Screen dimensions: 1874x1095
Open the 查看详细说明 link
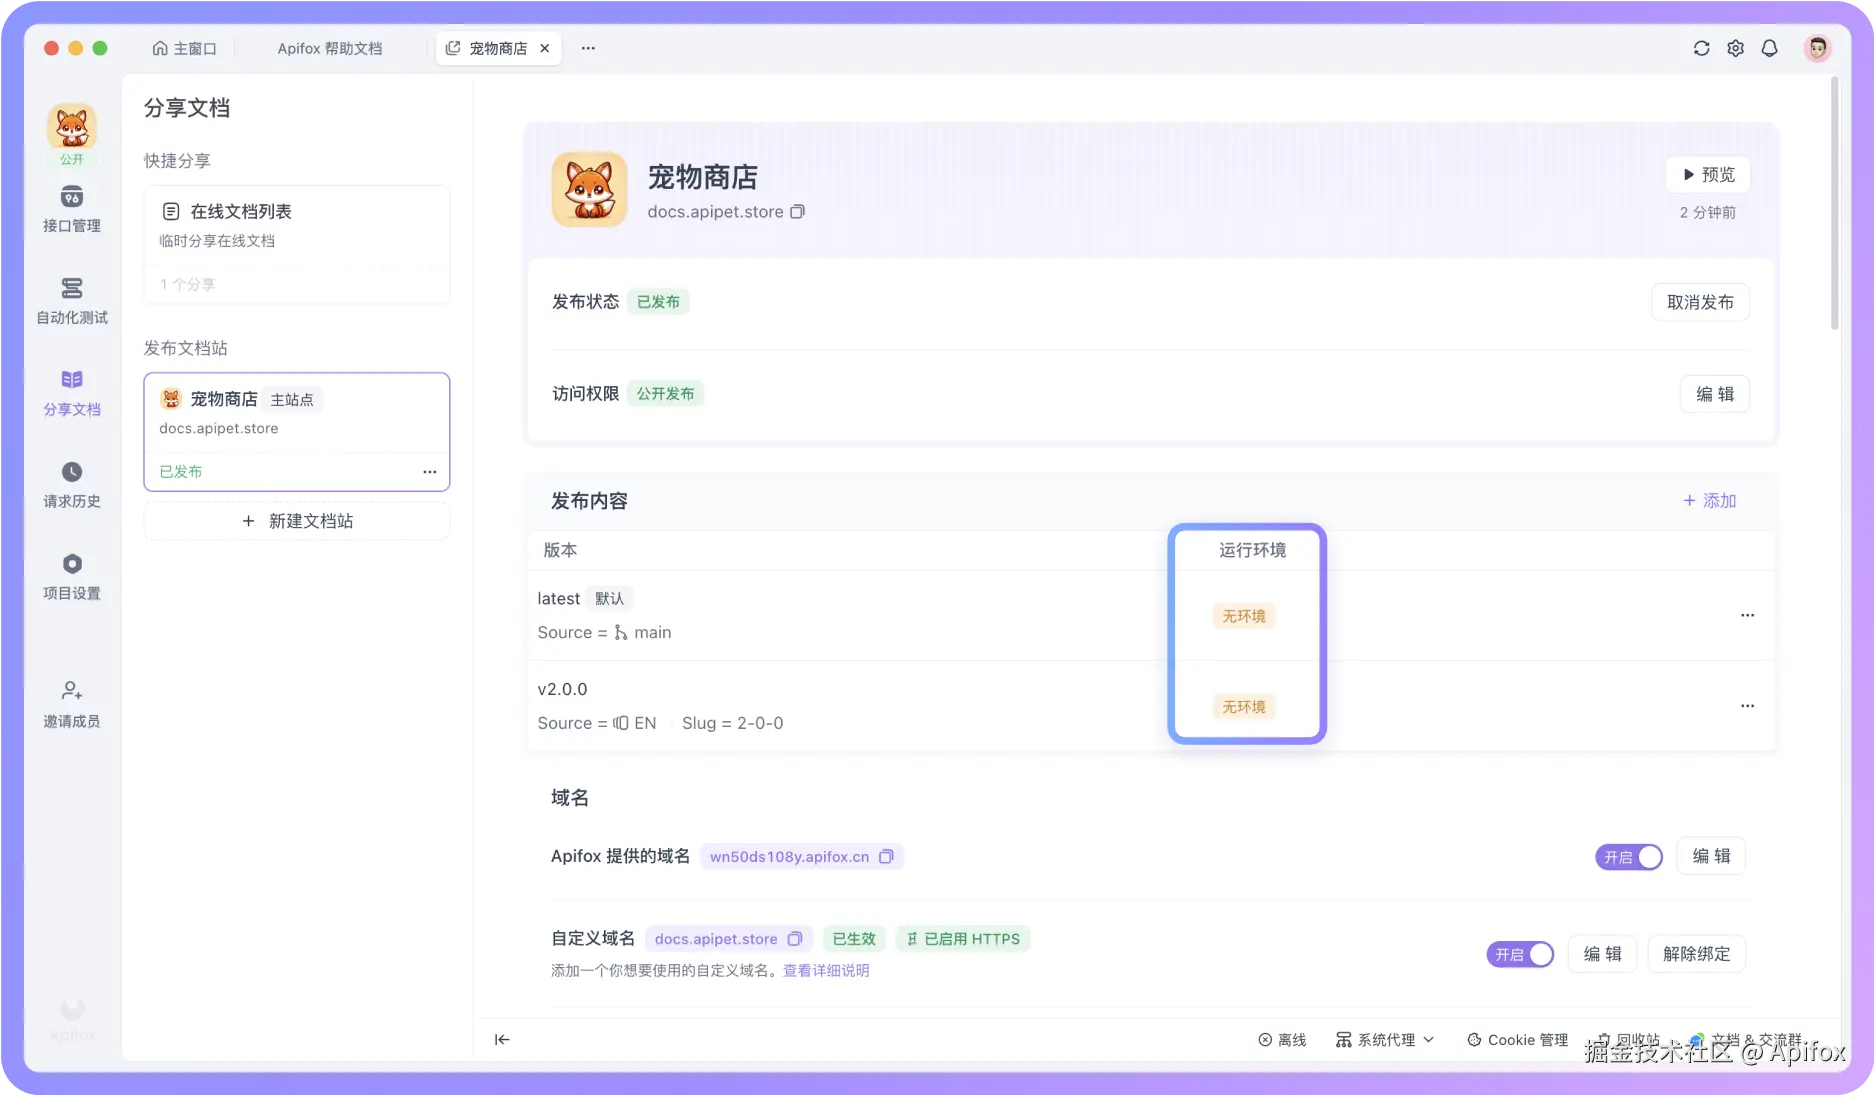pos(826,971)
